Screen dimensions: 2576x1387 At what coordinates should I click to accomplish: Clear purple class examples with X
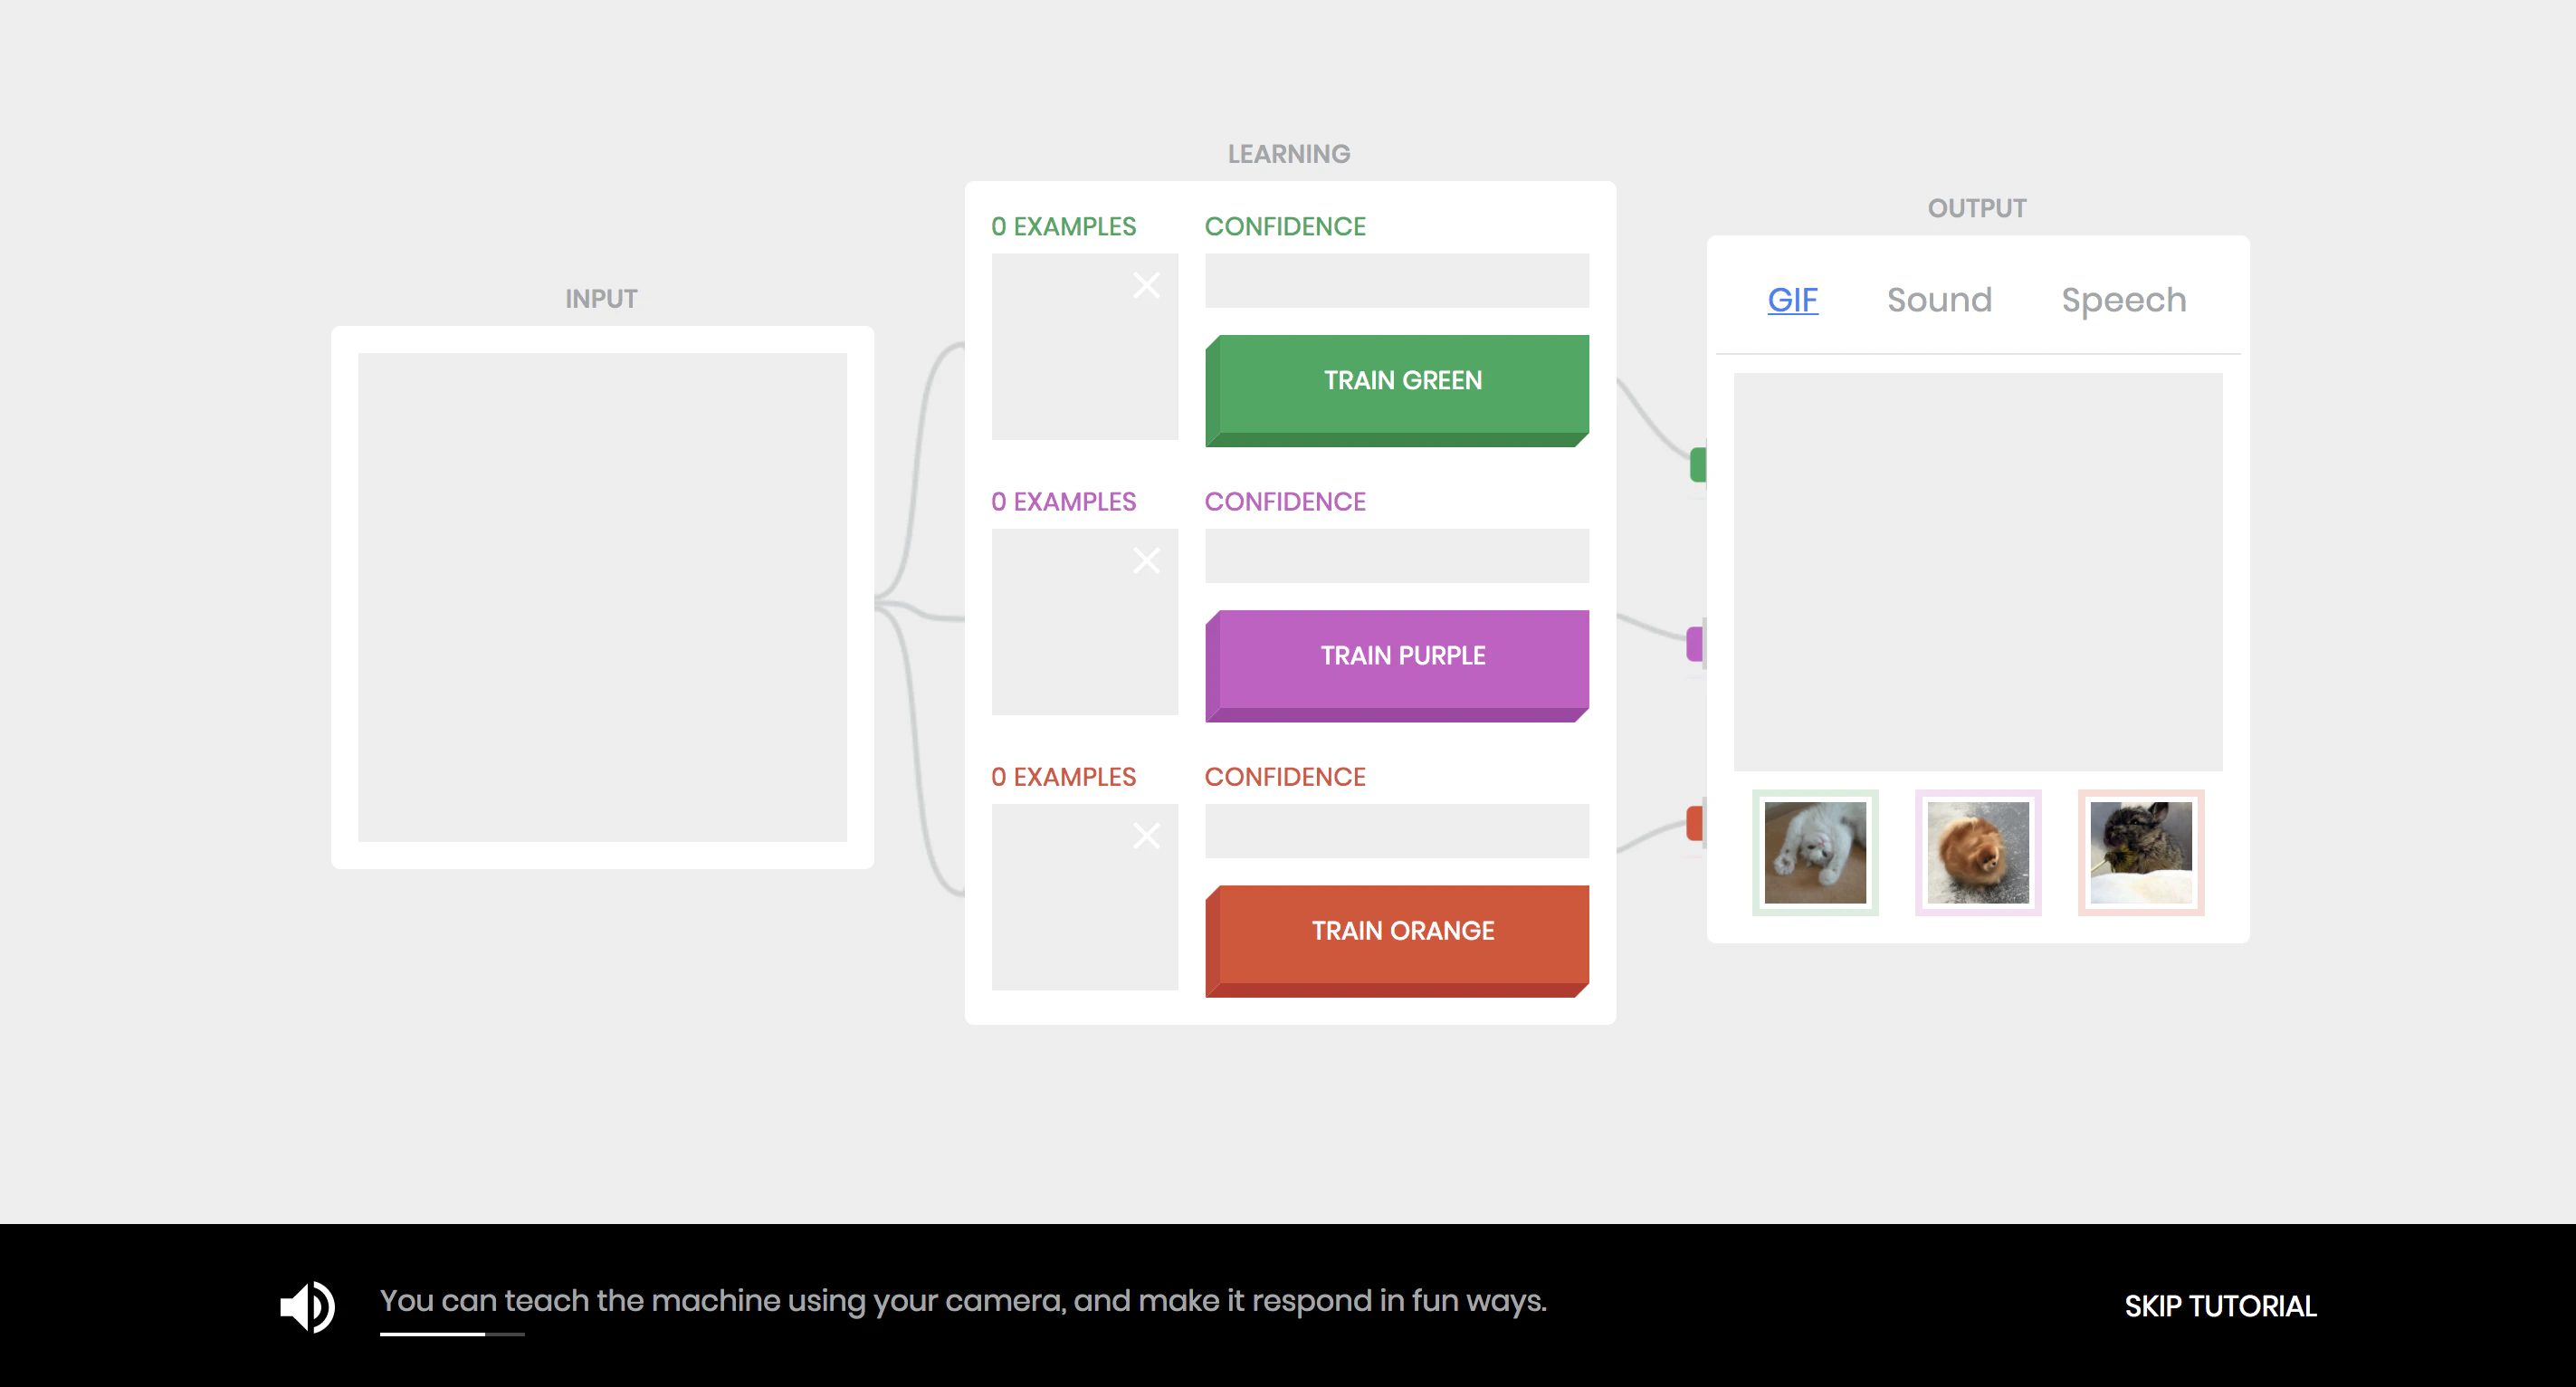pos(1146,560)
